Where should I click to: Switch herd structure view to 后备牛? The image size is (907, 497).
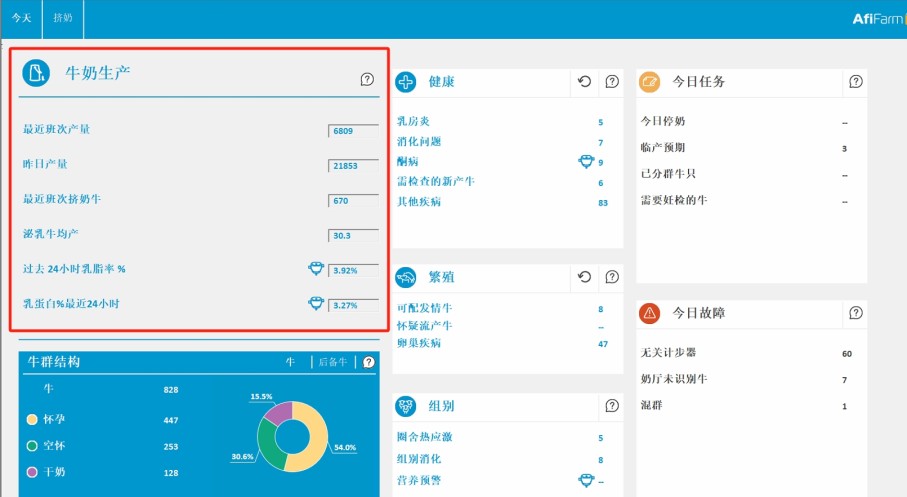coord(332,362)
